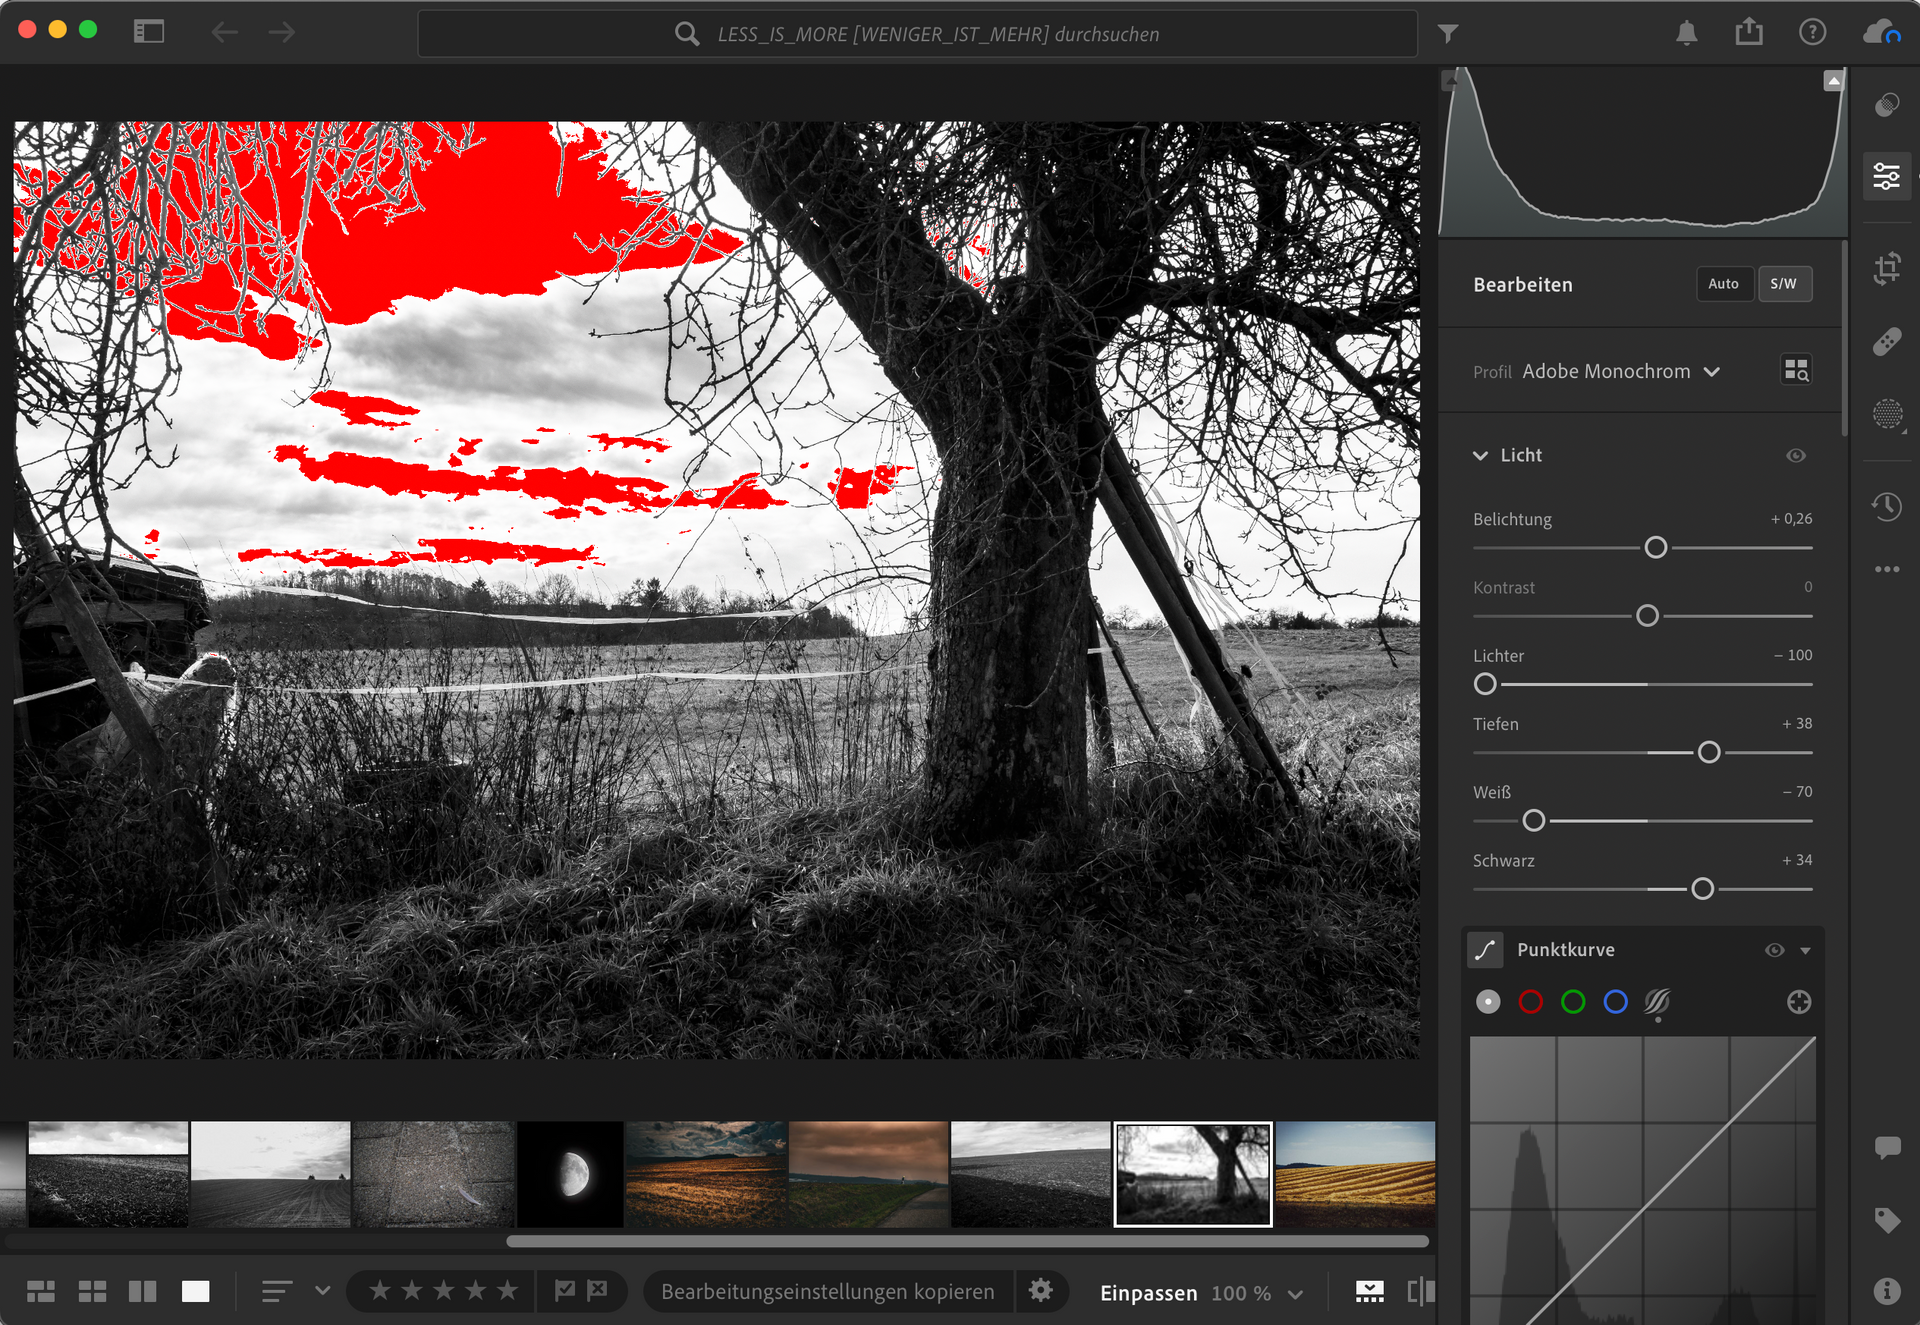The width and height of the screenshot is (1920, 1325).
Task: Open the Einpassen zoom dropdown
Action: 1295,1293
